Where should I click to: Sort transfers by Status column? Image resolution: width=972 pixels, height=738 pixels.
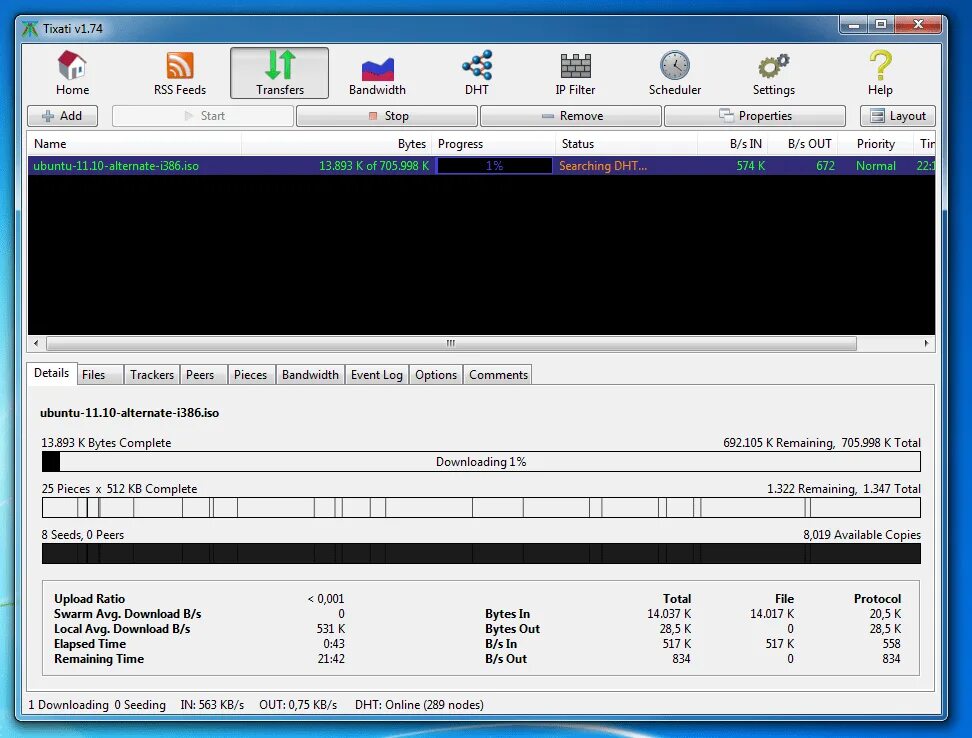coord(626,144)
